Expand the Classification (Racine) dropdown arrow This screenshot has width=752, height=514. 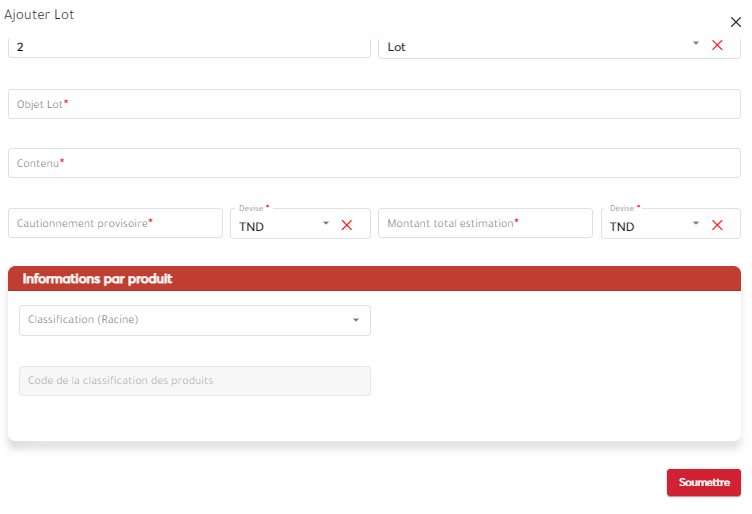point(356,321)
